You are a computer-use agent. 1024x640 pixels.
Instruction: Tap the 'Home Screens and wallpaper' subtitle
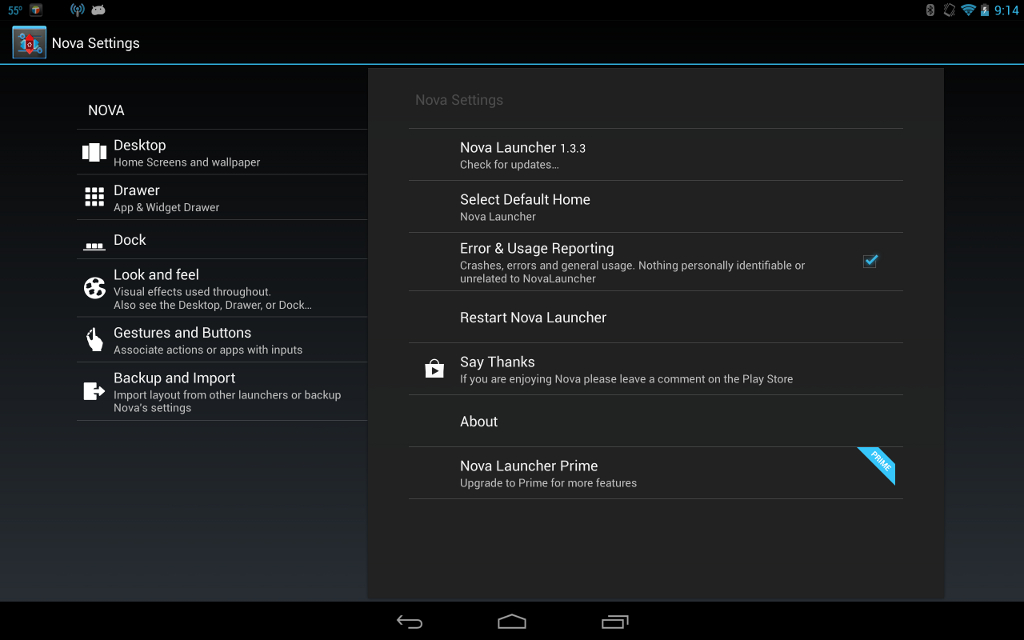pyautogui.click(x=187, y=162)
